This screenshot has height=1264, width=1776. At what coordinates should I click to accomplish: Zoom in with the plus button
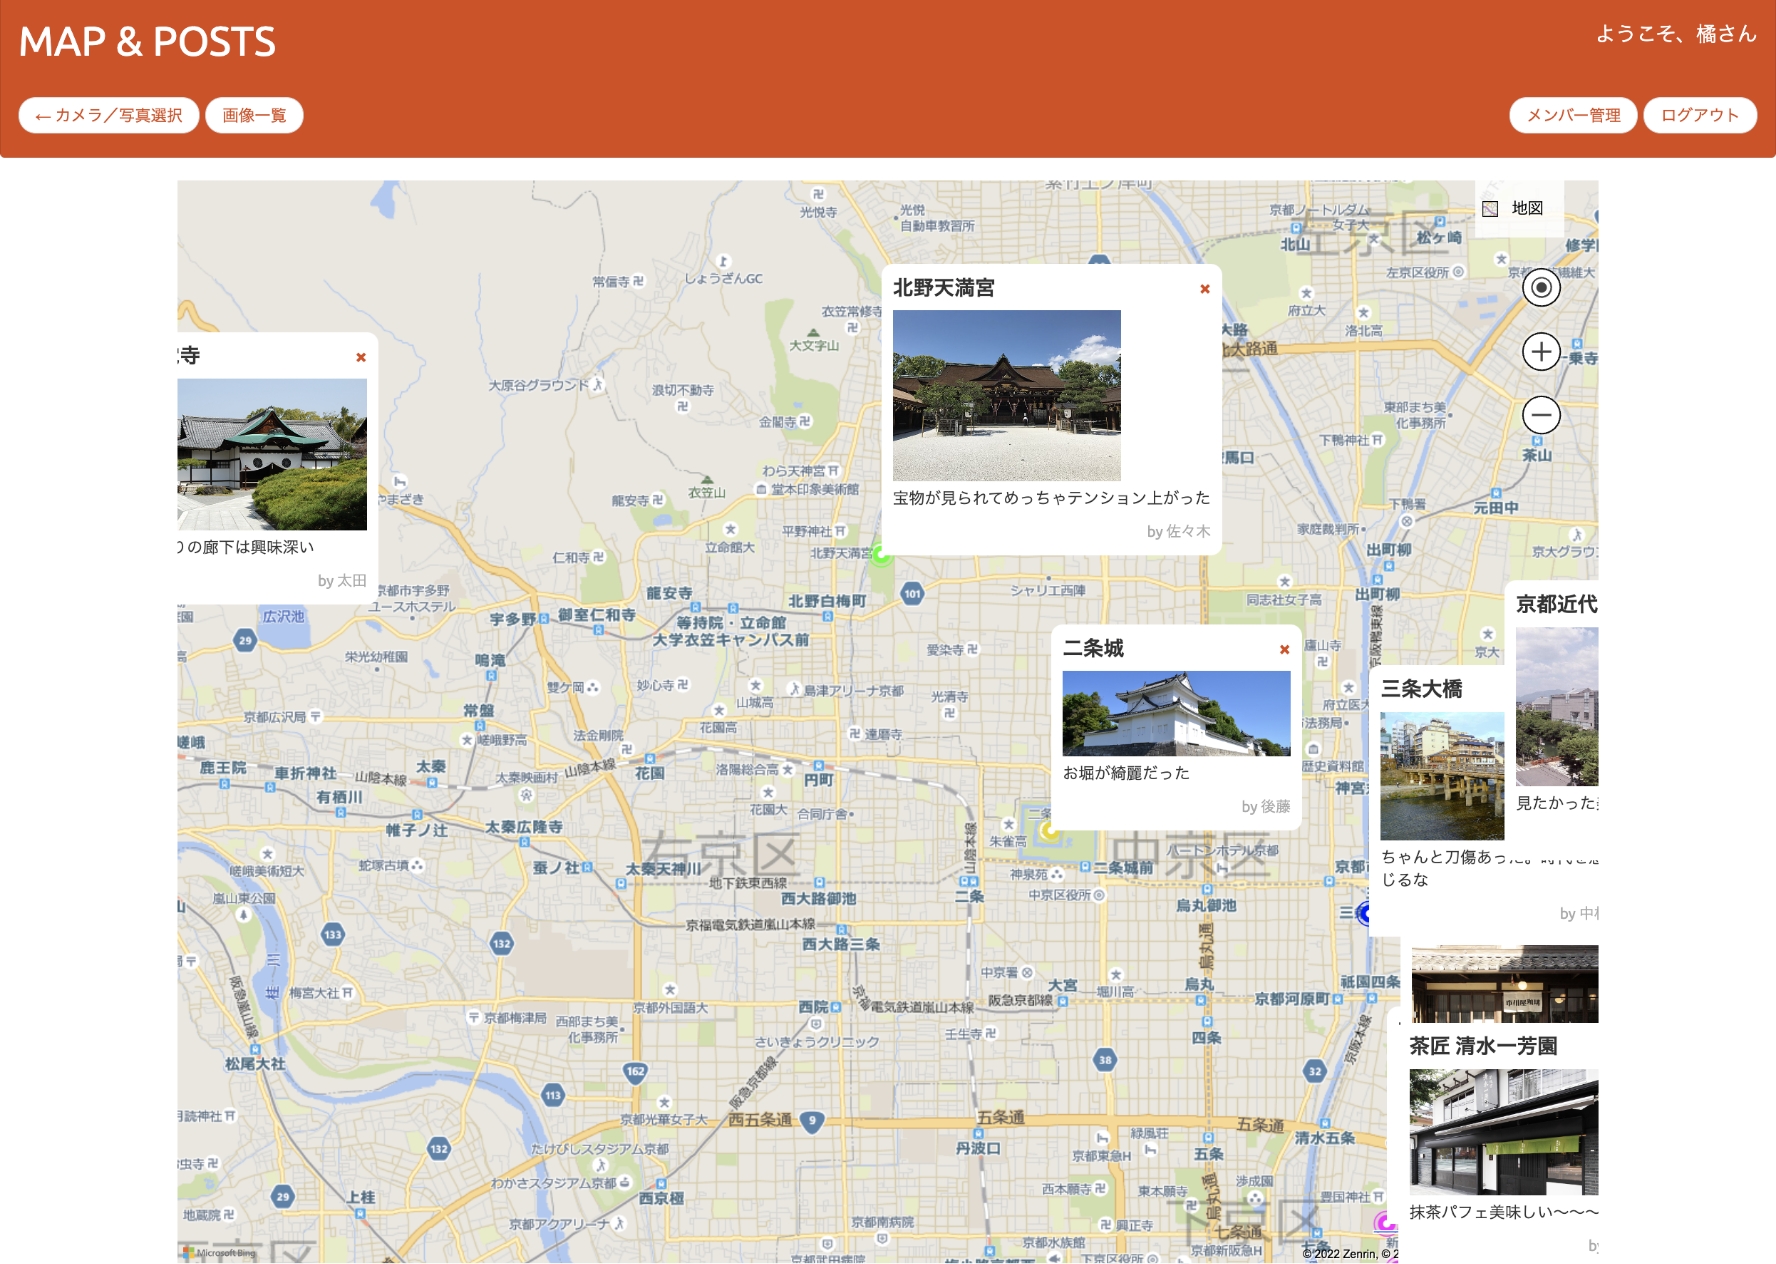1541,352
